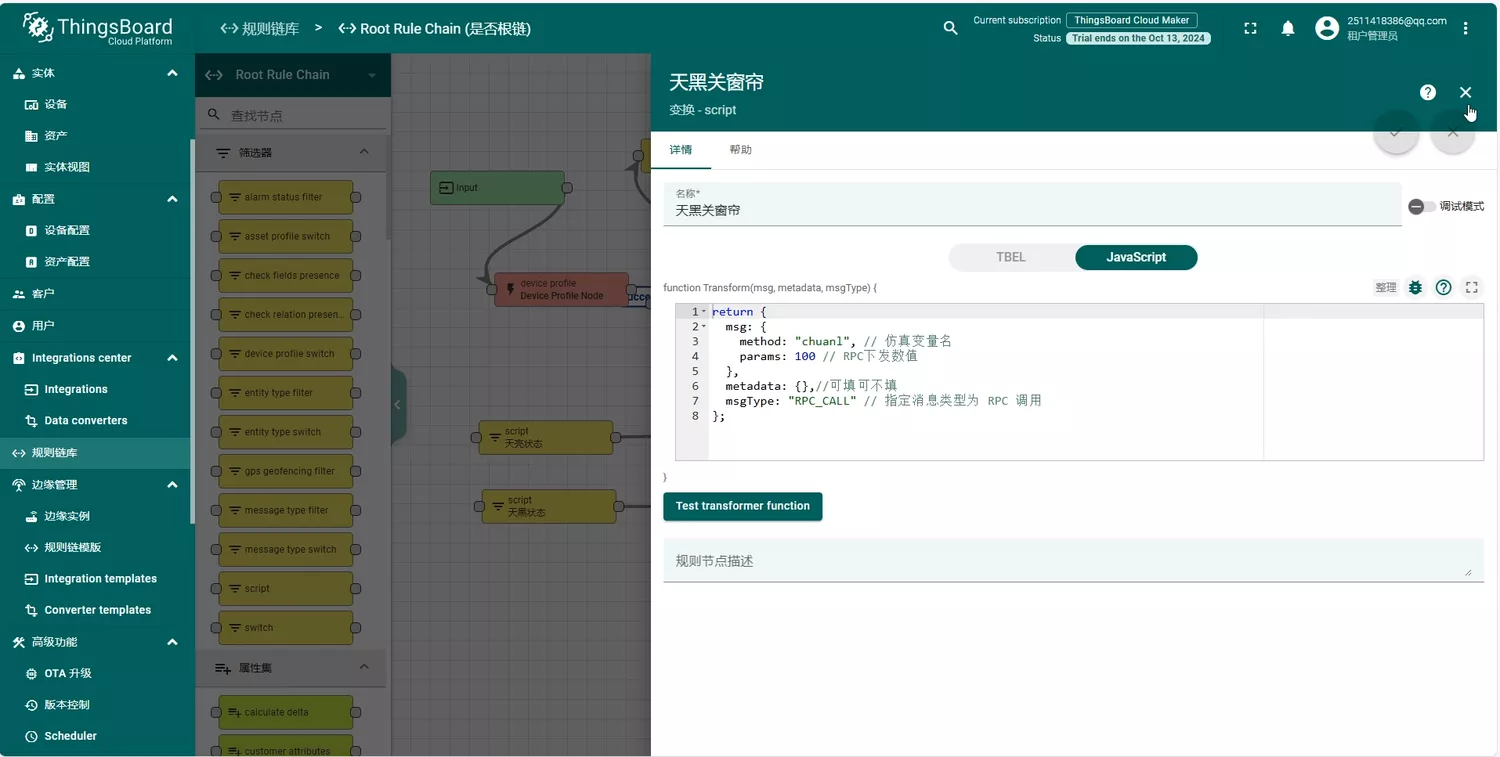Toggle fullscreen mode in top bar
1500x757 pixels.
pyautogui.click(x=1250, y=29)
